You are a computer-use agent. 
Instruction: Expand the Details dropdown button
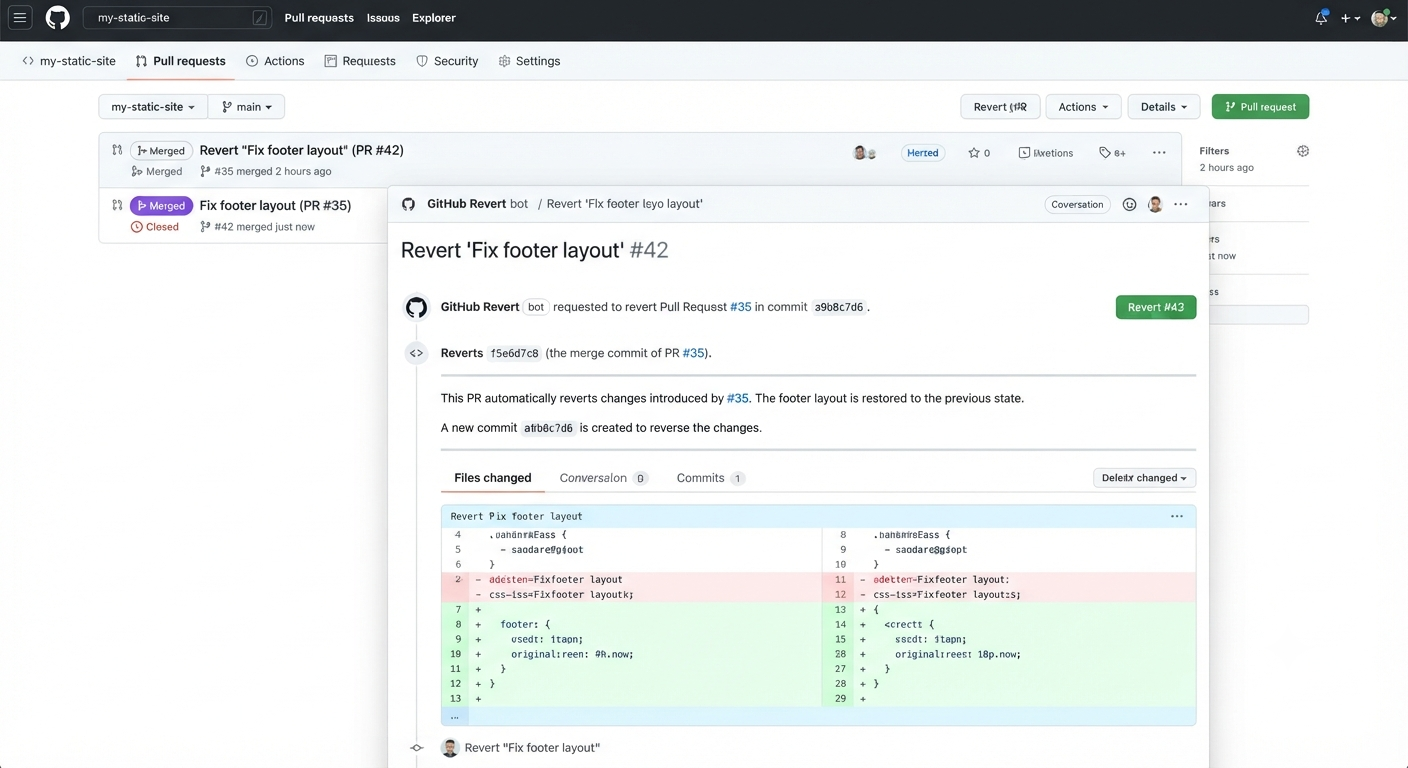tap(1164, 107)
